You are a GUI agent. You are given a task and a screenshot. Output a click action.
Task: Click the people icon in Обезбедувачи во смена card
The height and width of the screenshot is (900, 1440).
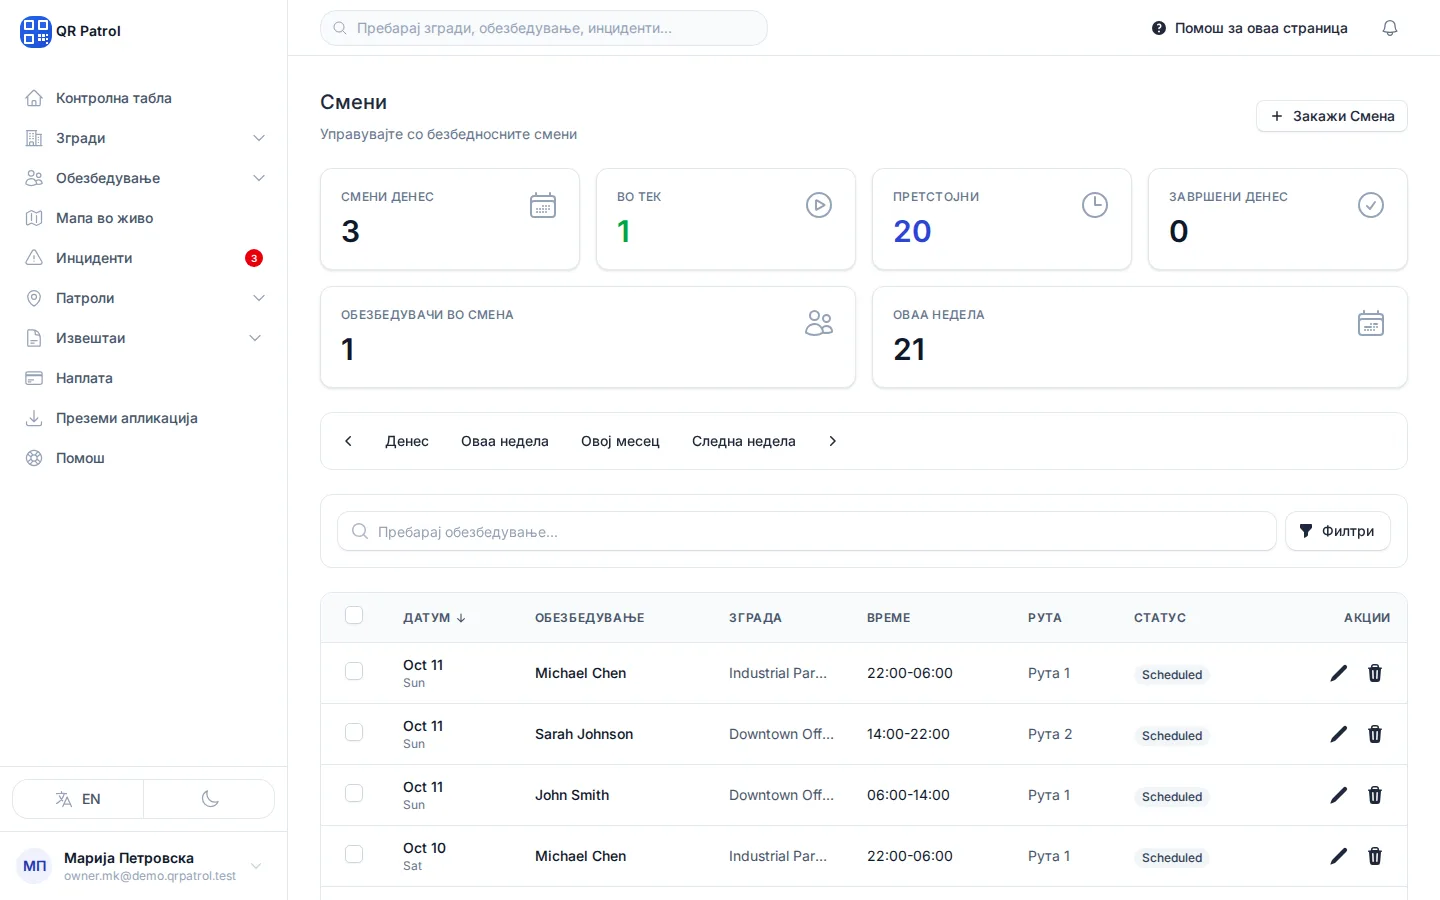pos(819,323)
